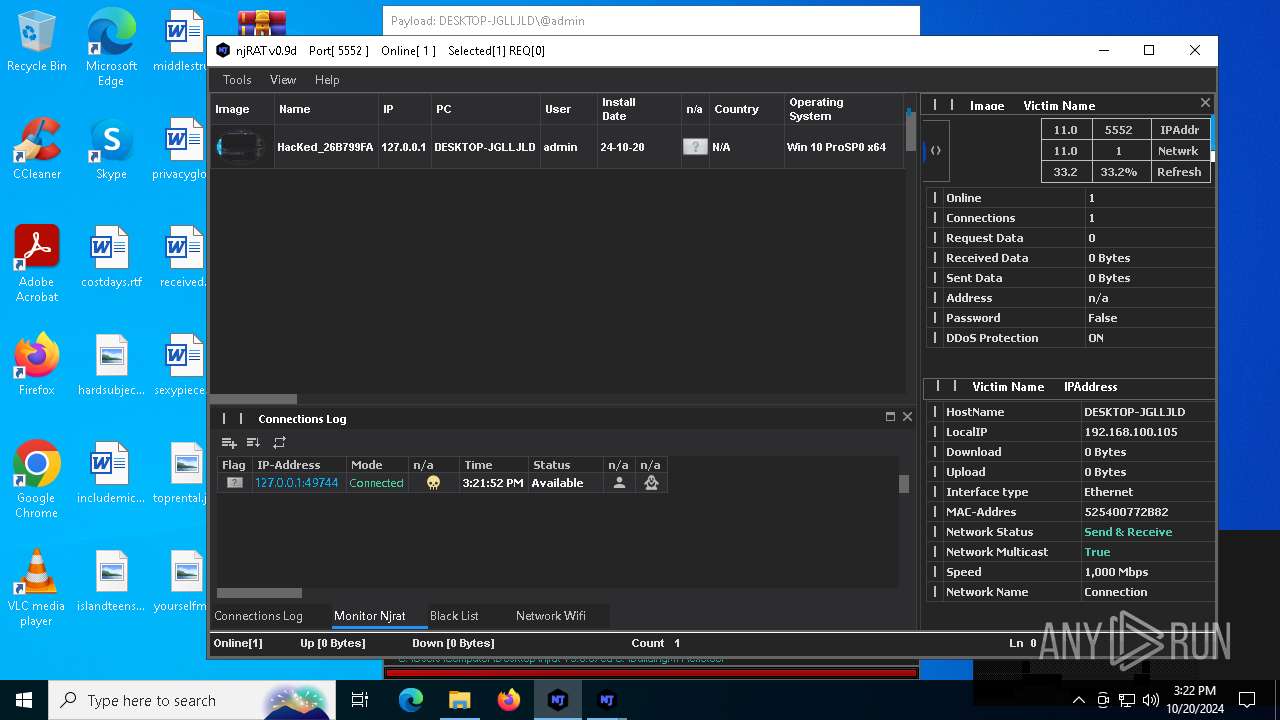Viewport: 1280px width, 720px height.
Task: Open the CCleaner desktop shortcut
Action: 36,150
